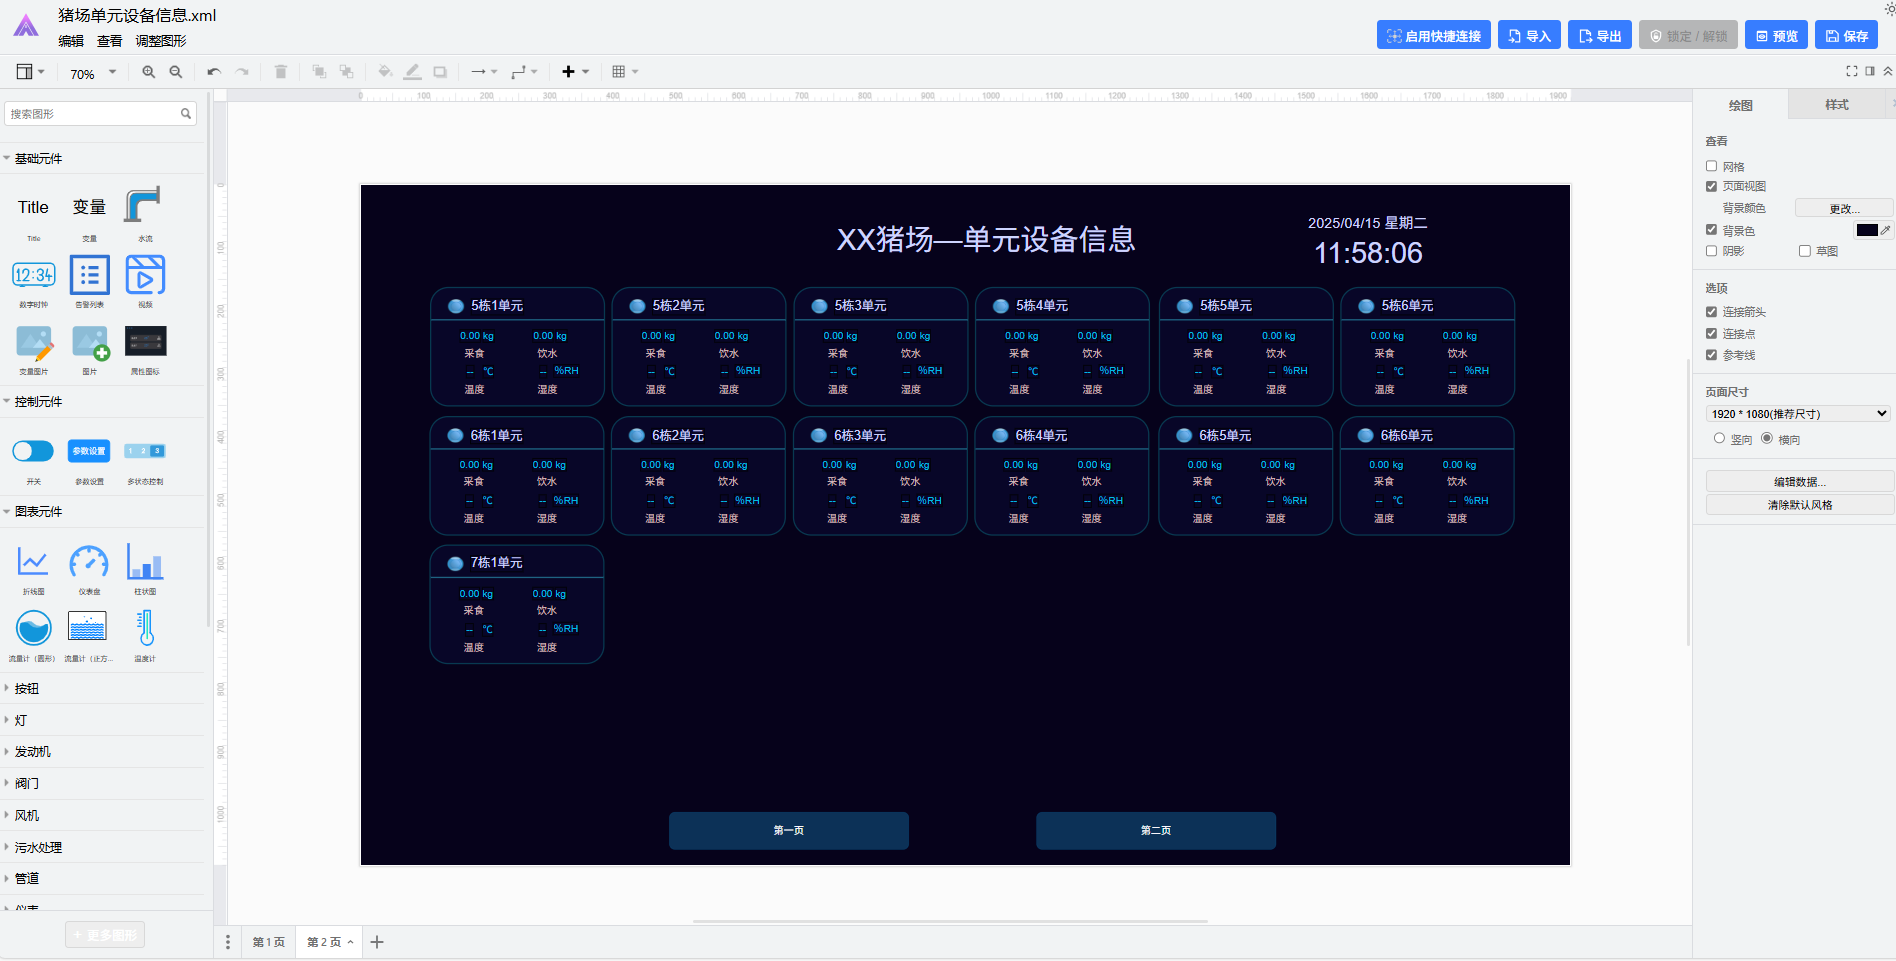Enable the 网格 grid checkbox

(x=1711, y=166)
